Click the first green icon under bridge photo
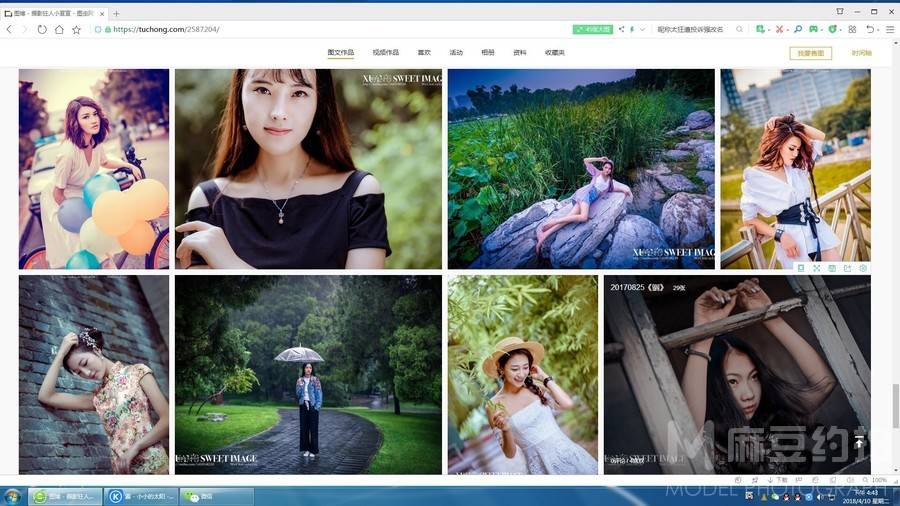This screenshot has height=506, width=900. coord(801,268)
